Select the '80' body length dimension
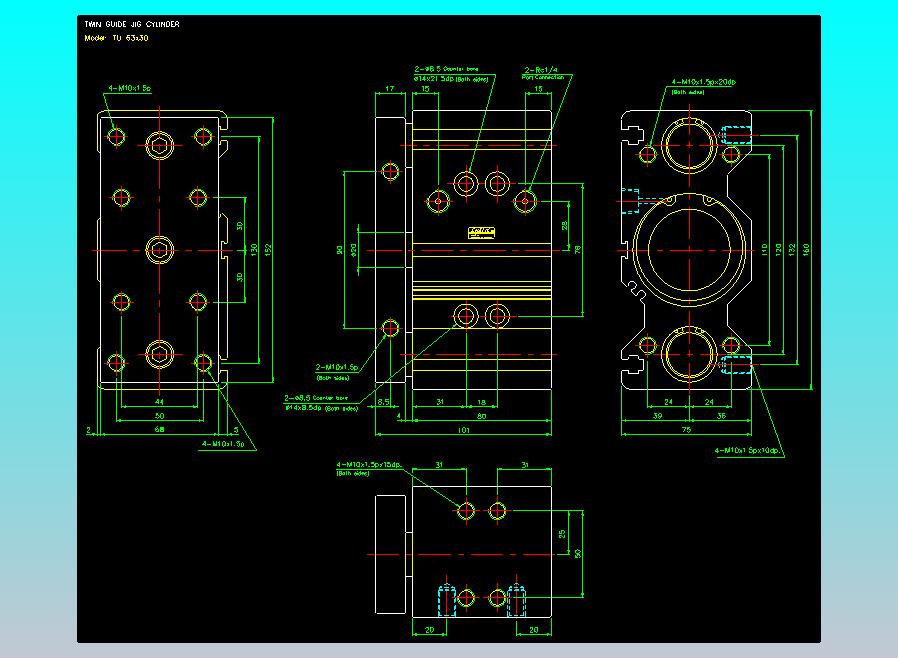 482,416
